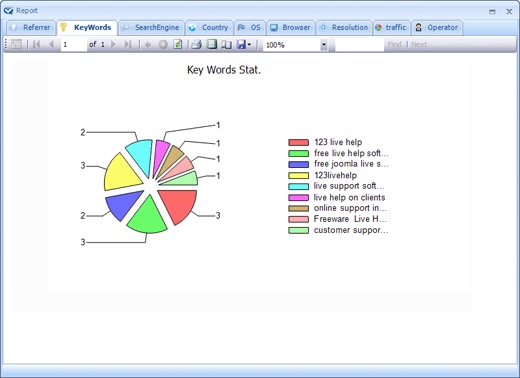Jump to last report page
Viewport: 520px width, 378px height.
pyautogui.click(x=128, y=44)
